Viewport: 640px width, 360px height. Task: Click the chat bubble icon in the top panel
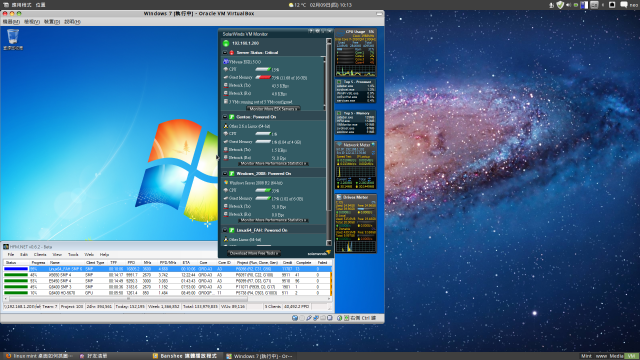[624, 5]
